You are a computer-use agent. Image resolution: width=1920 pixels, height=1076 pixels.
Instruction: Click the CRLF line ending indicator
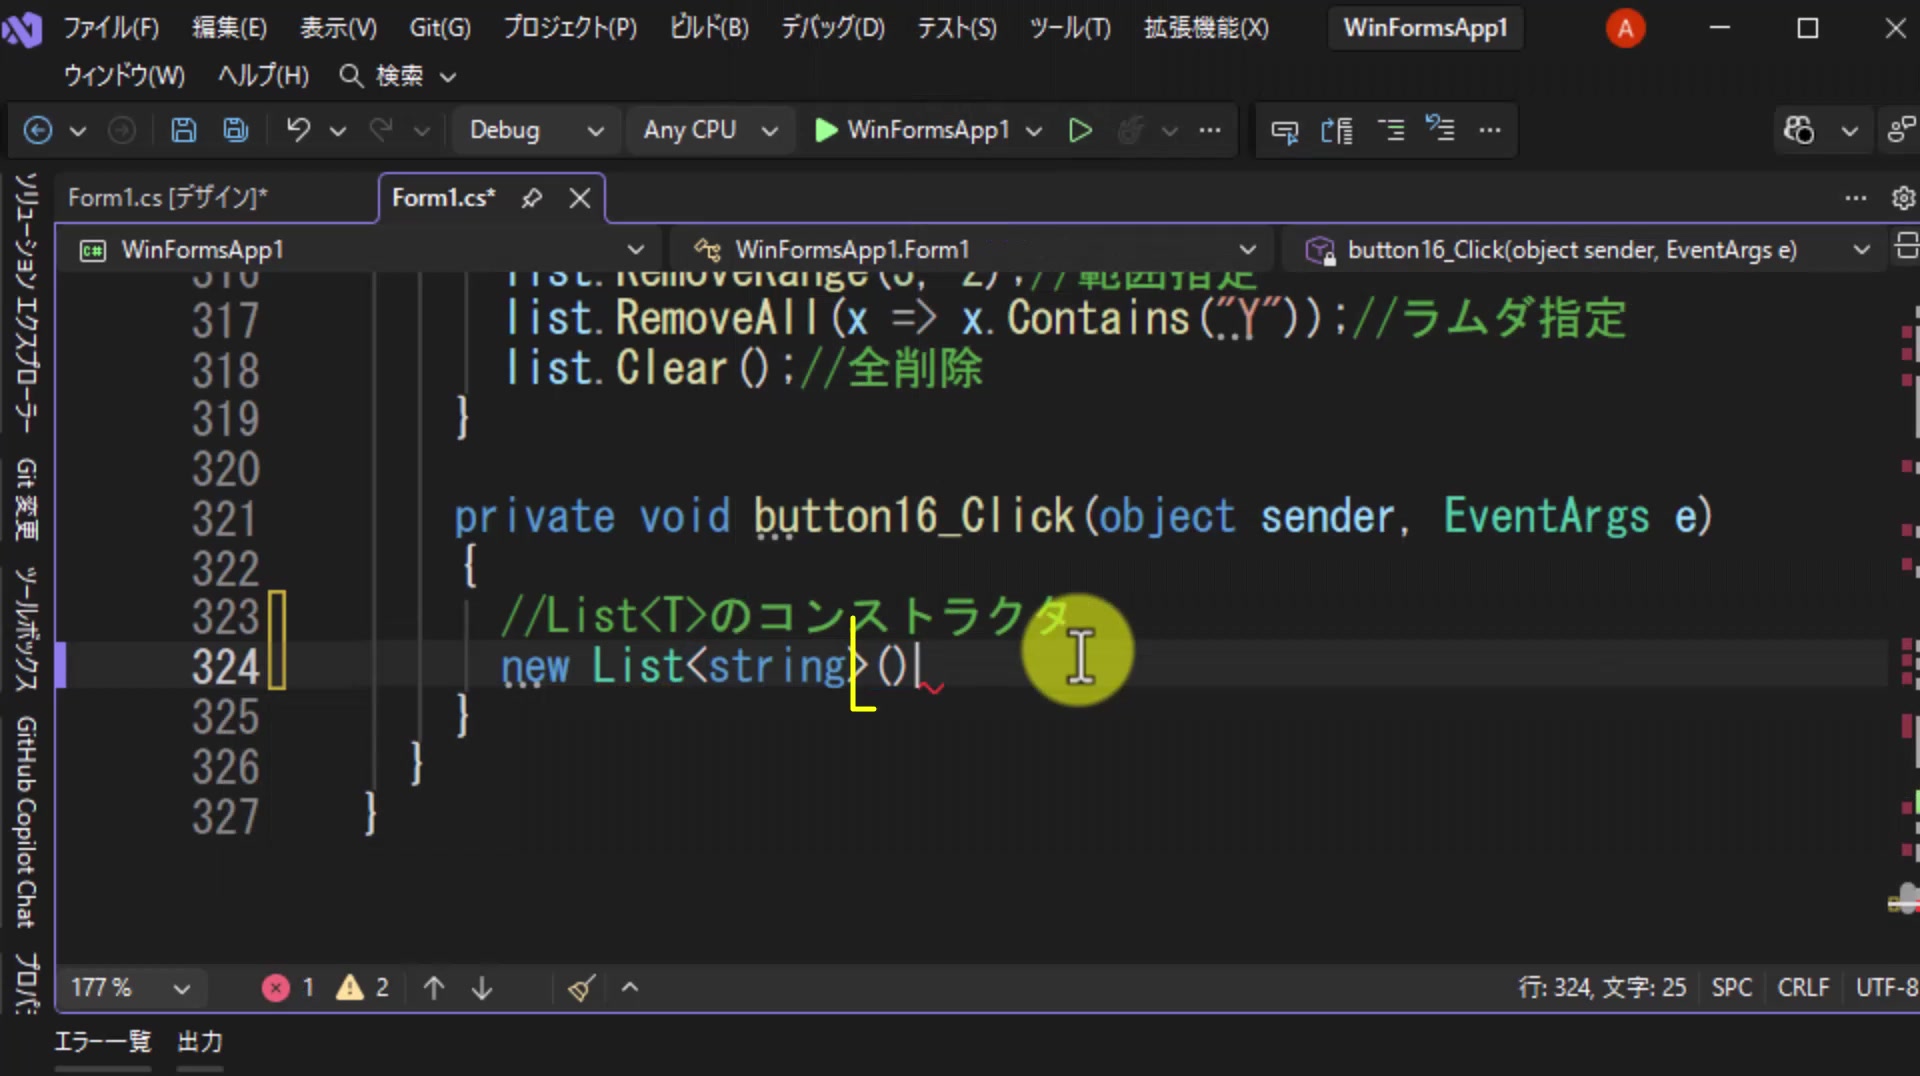click(x=1803, y=988)
